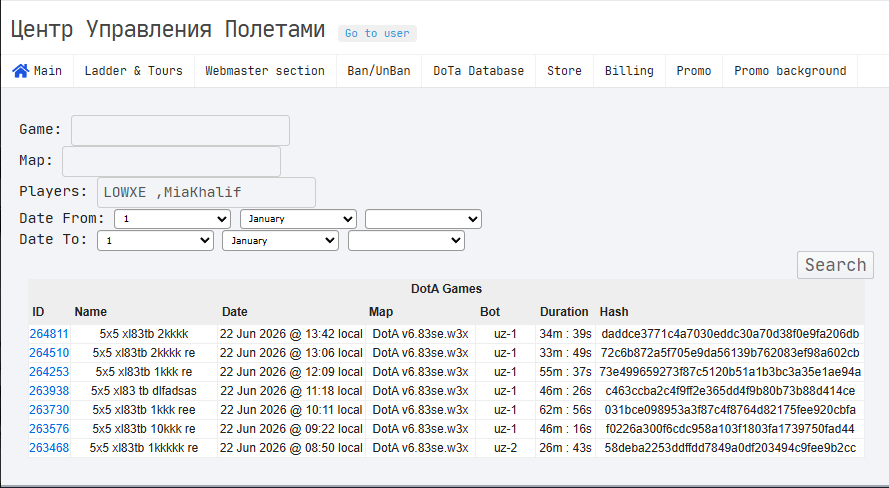Click the Players field containing LOWXE
This screenshot has width=889, height=488.
(x=206, y=193)
